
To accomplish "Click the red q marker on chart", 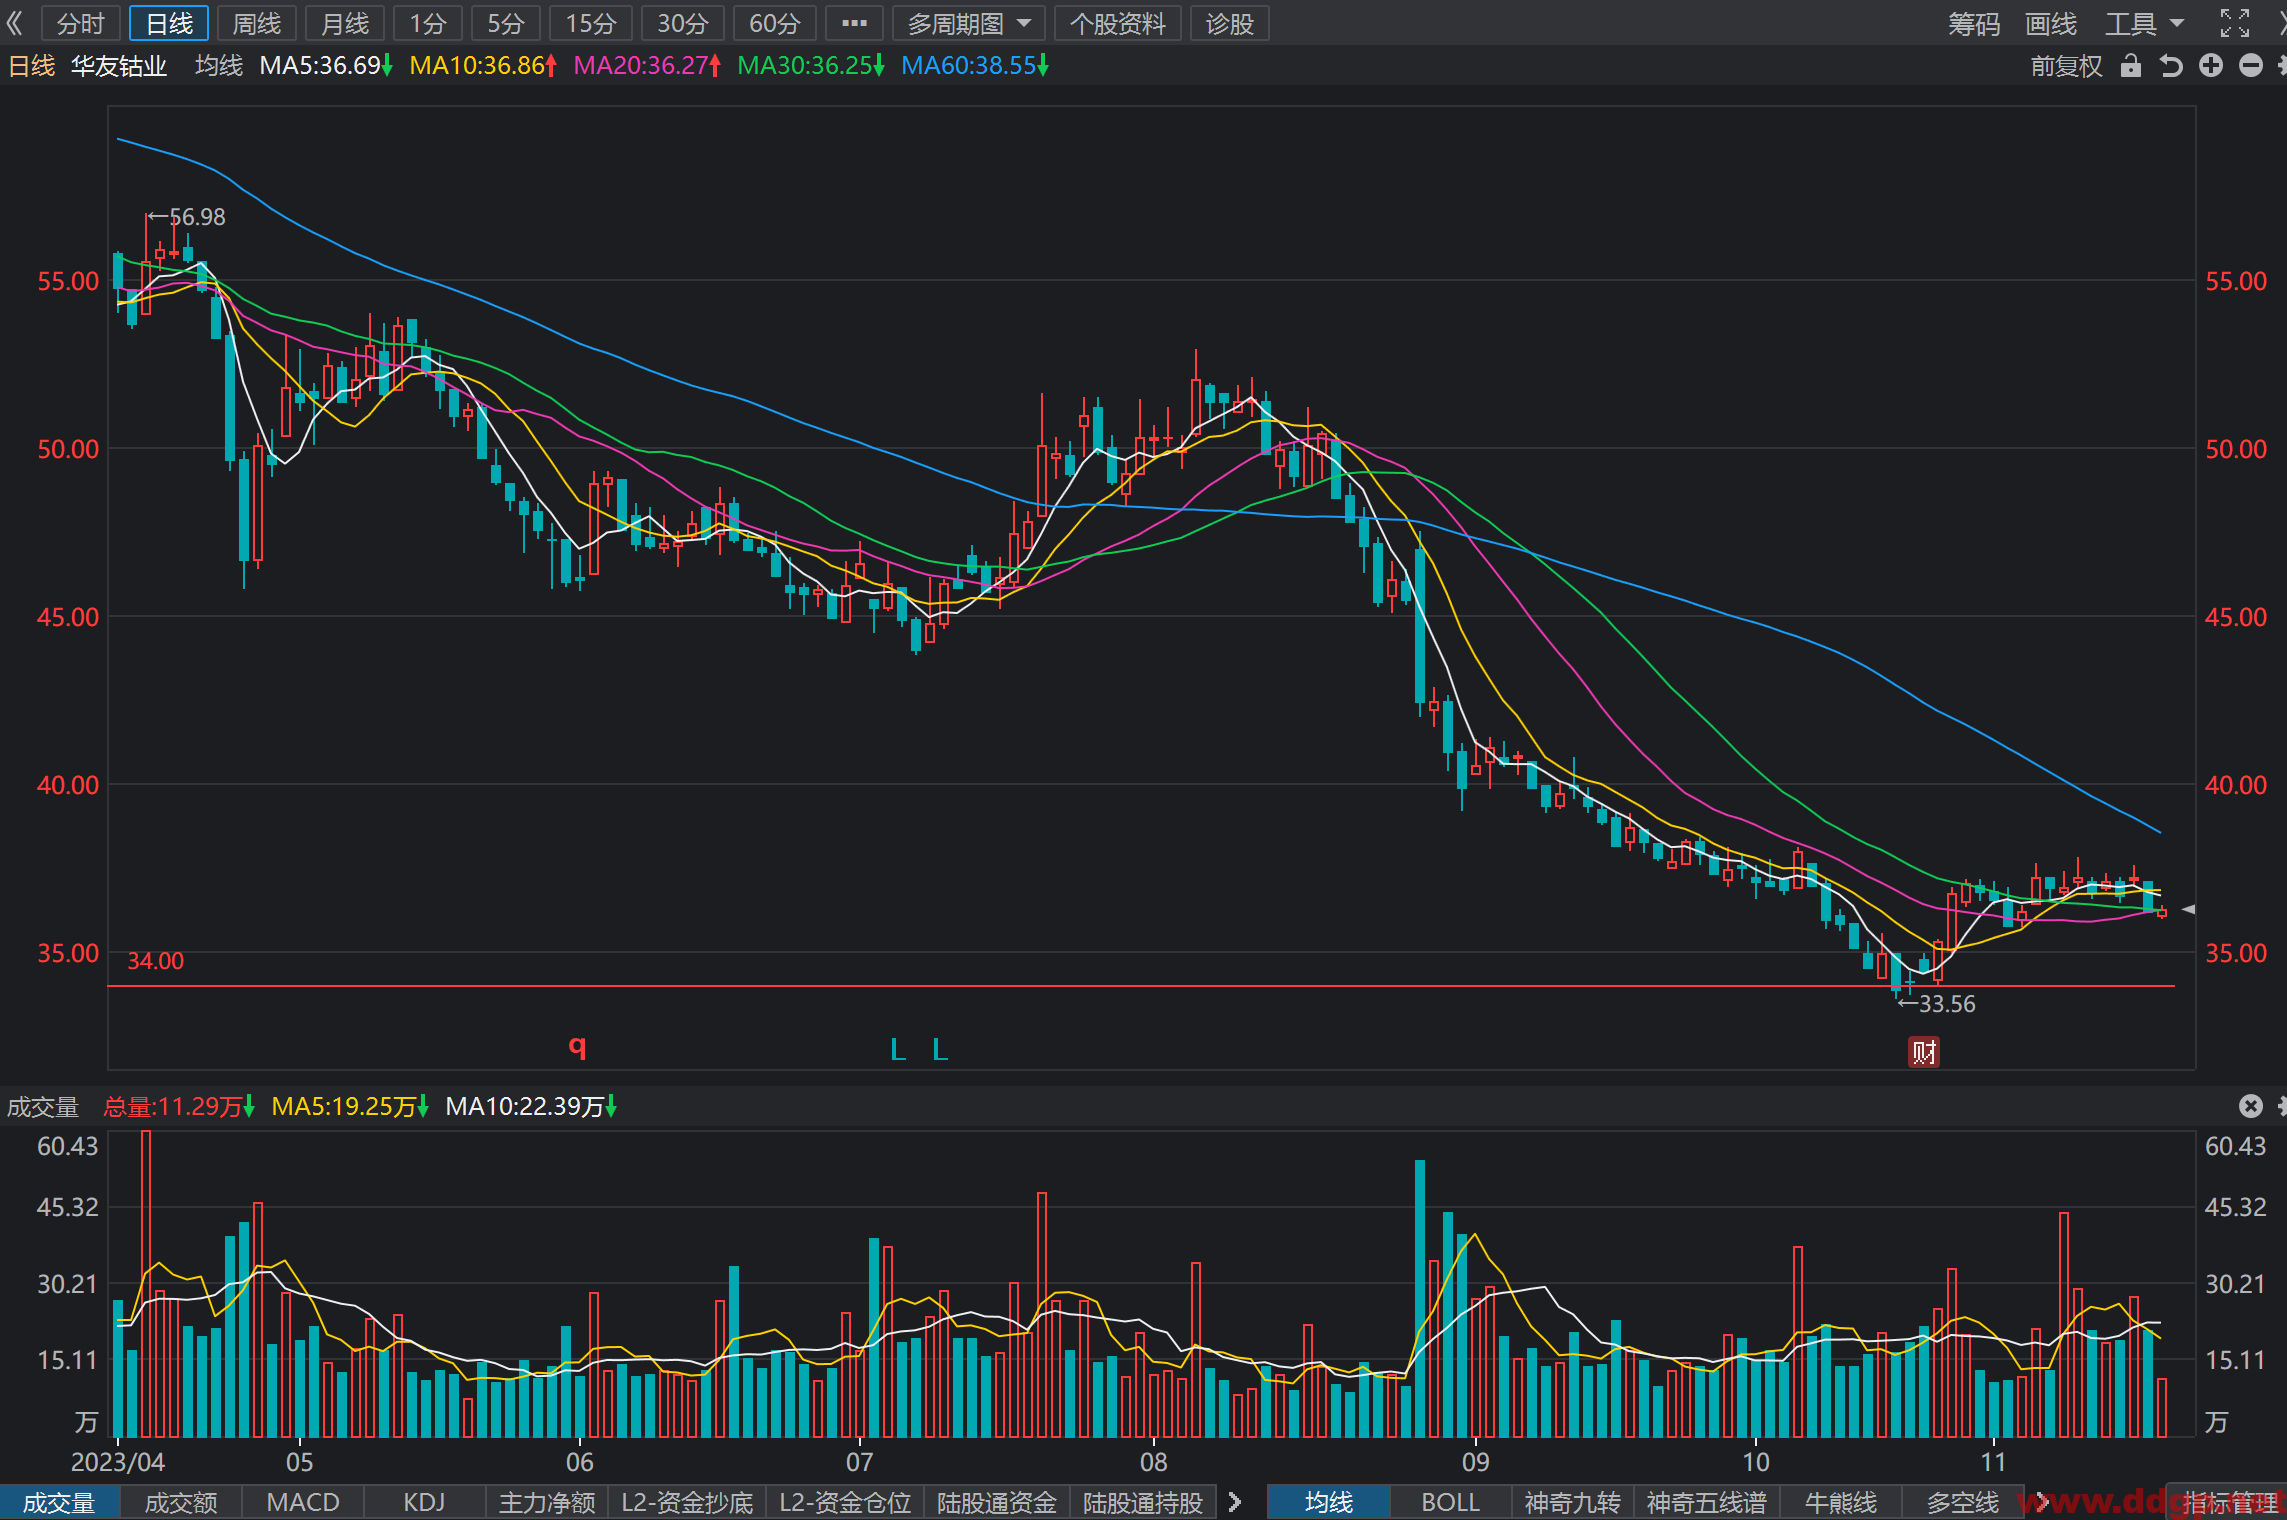I will click(577, 1046).
